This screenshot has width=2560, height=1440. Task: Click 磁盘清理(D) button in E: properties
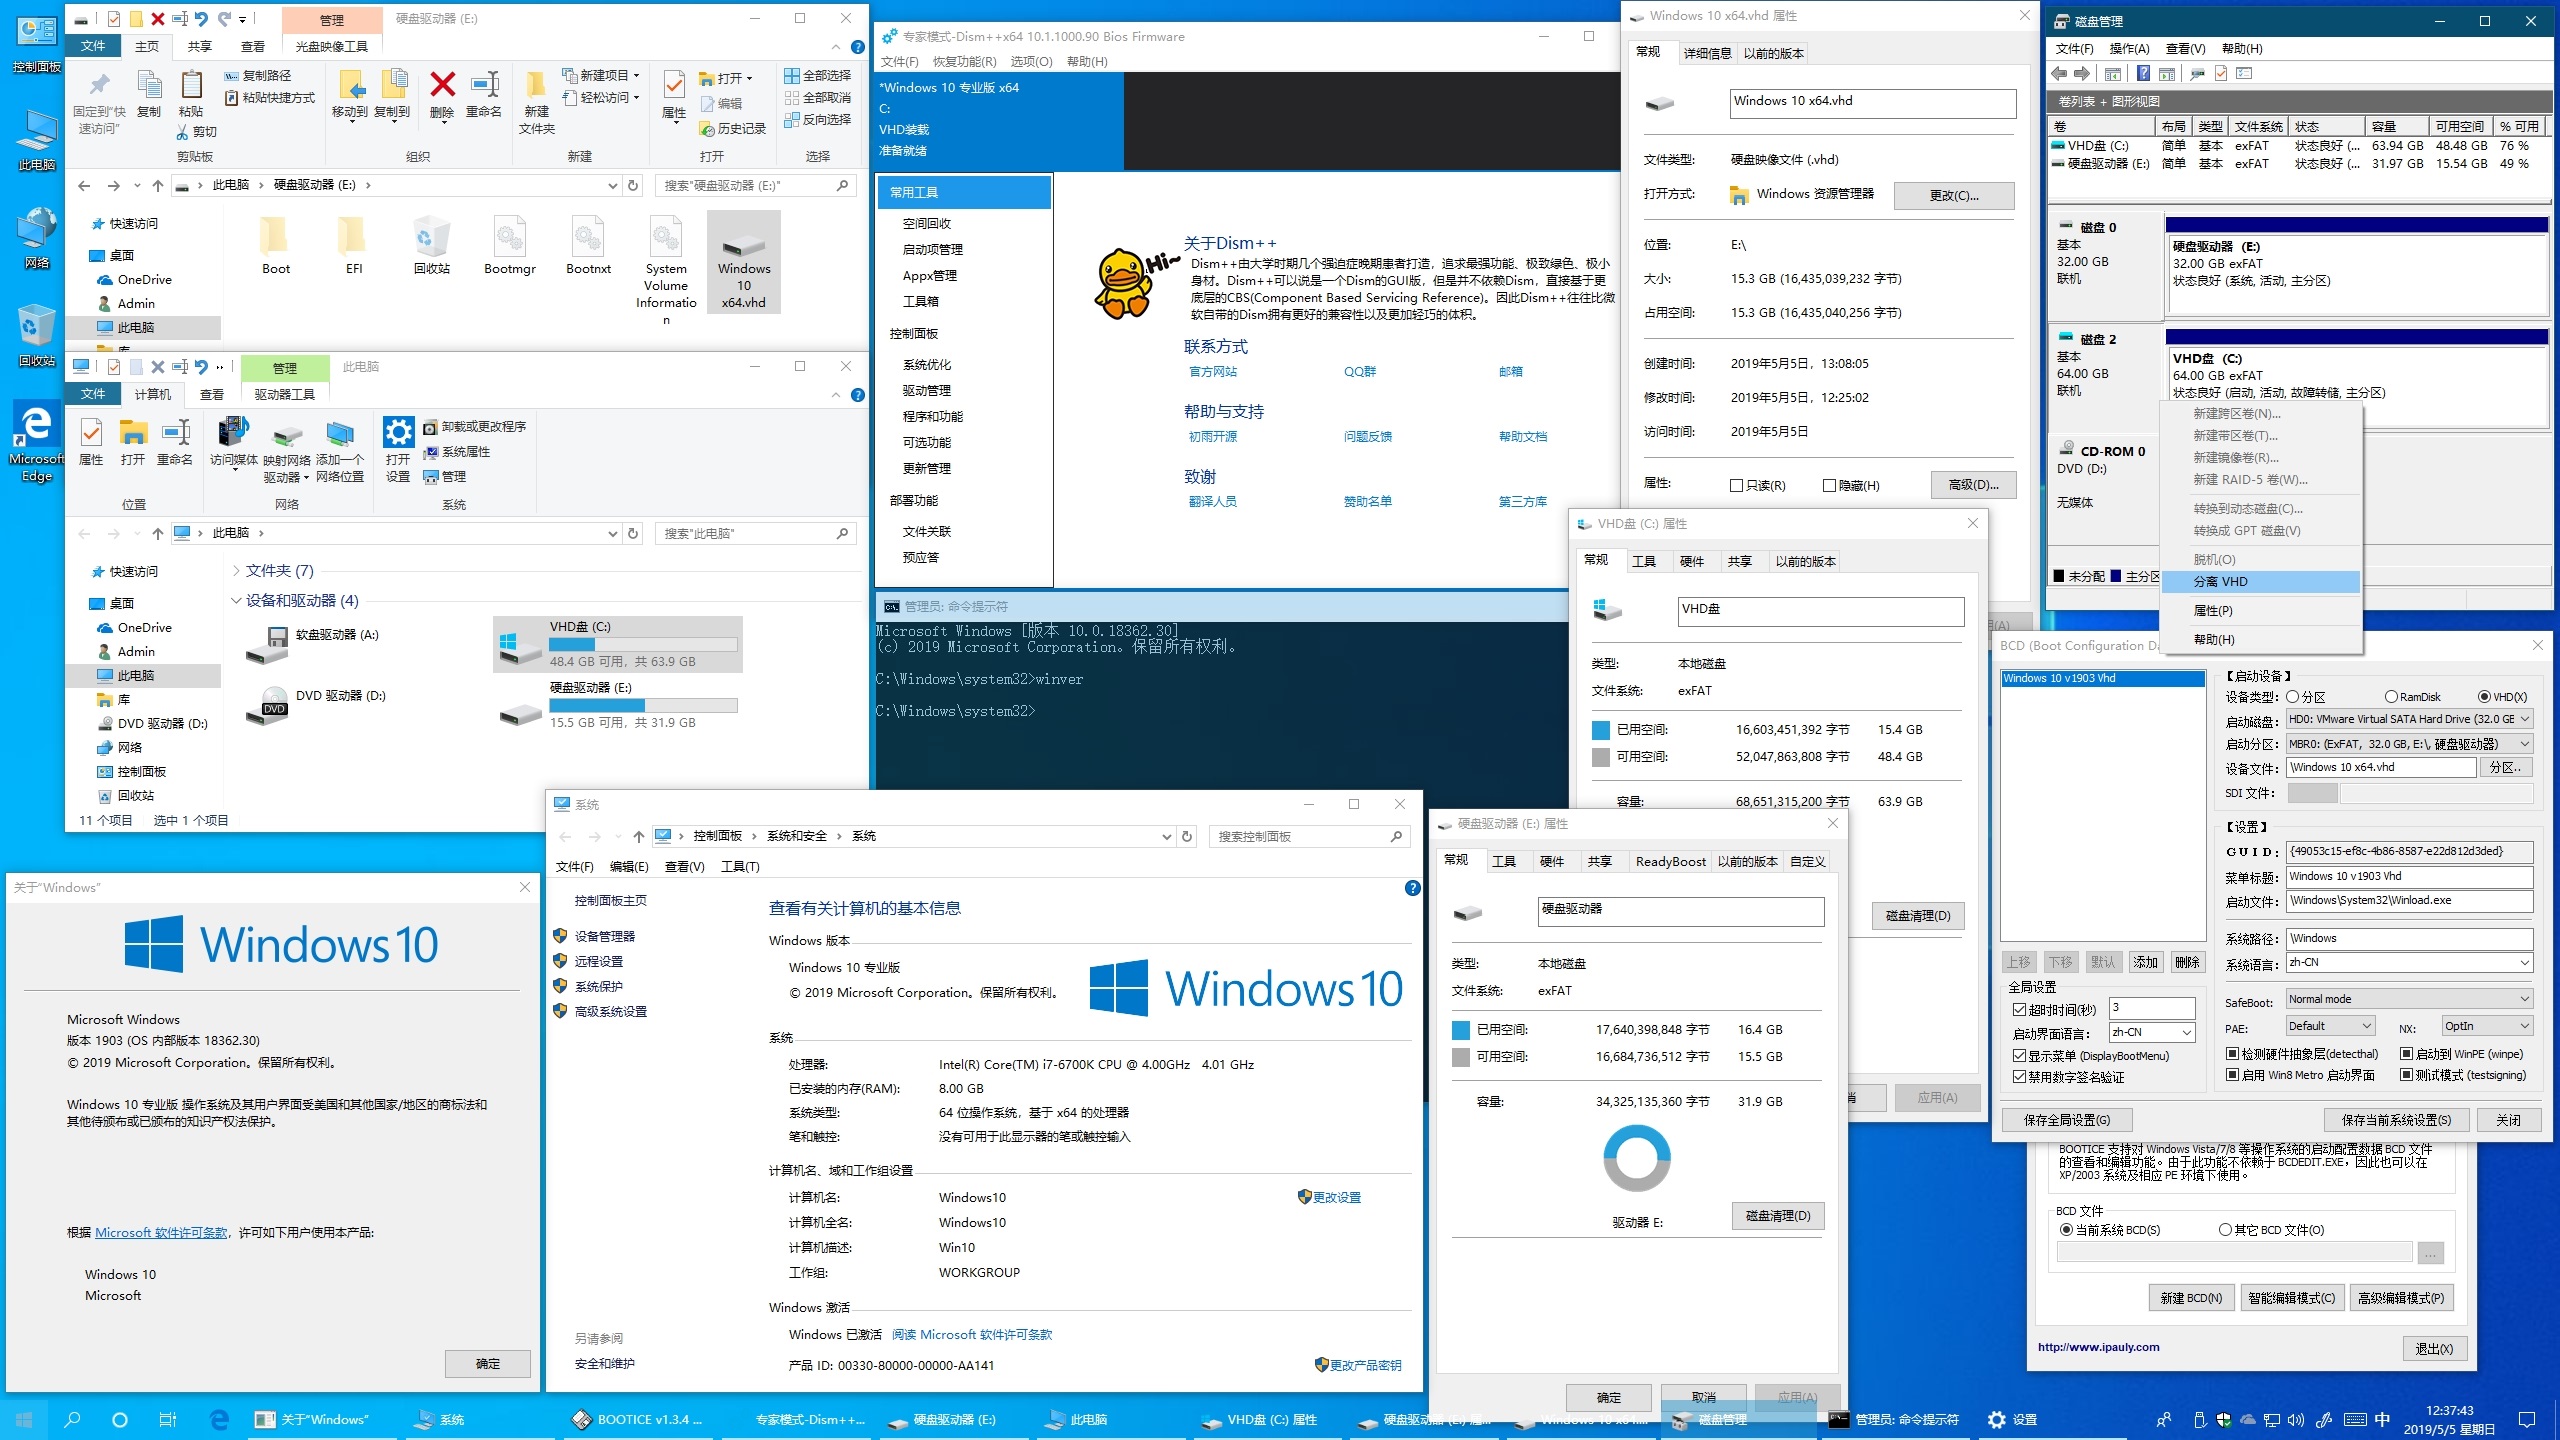coord(1777,1216)
